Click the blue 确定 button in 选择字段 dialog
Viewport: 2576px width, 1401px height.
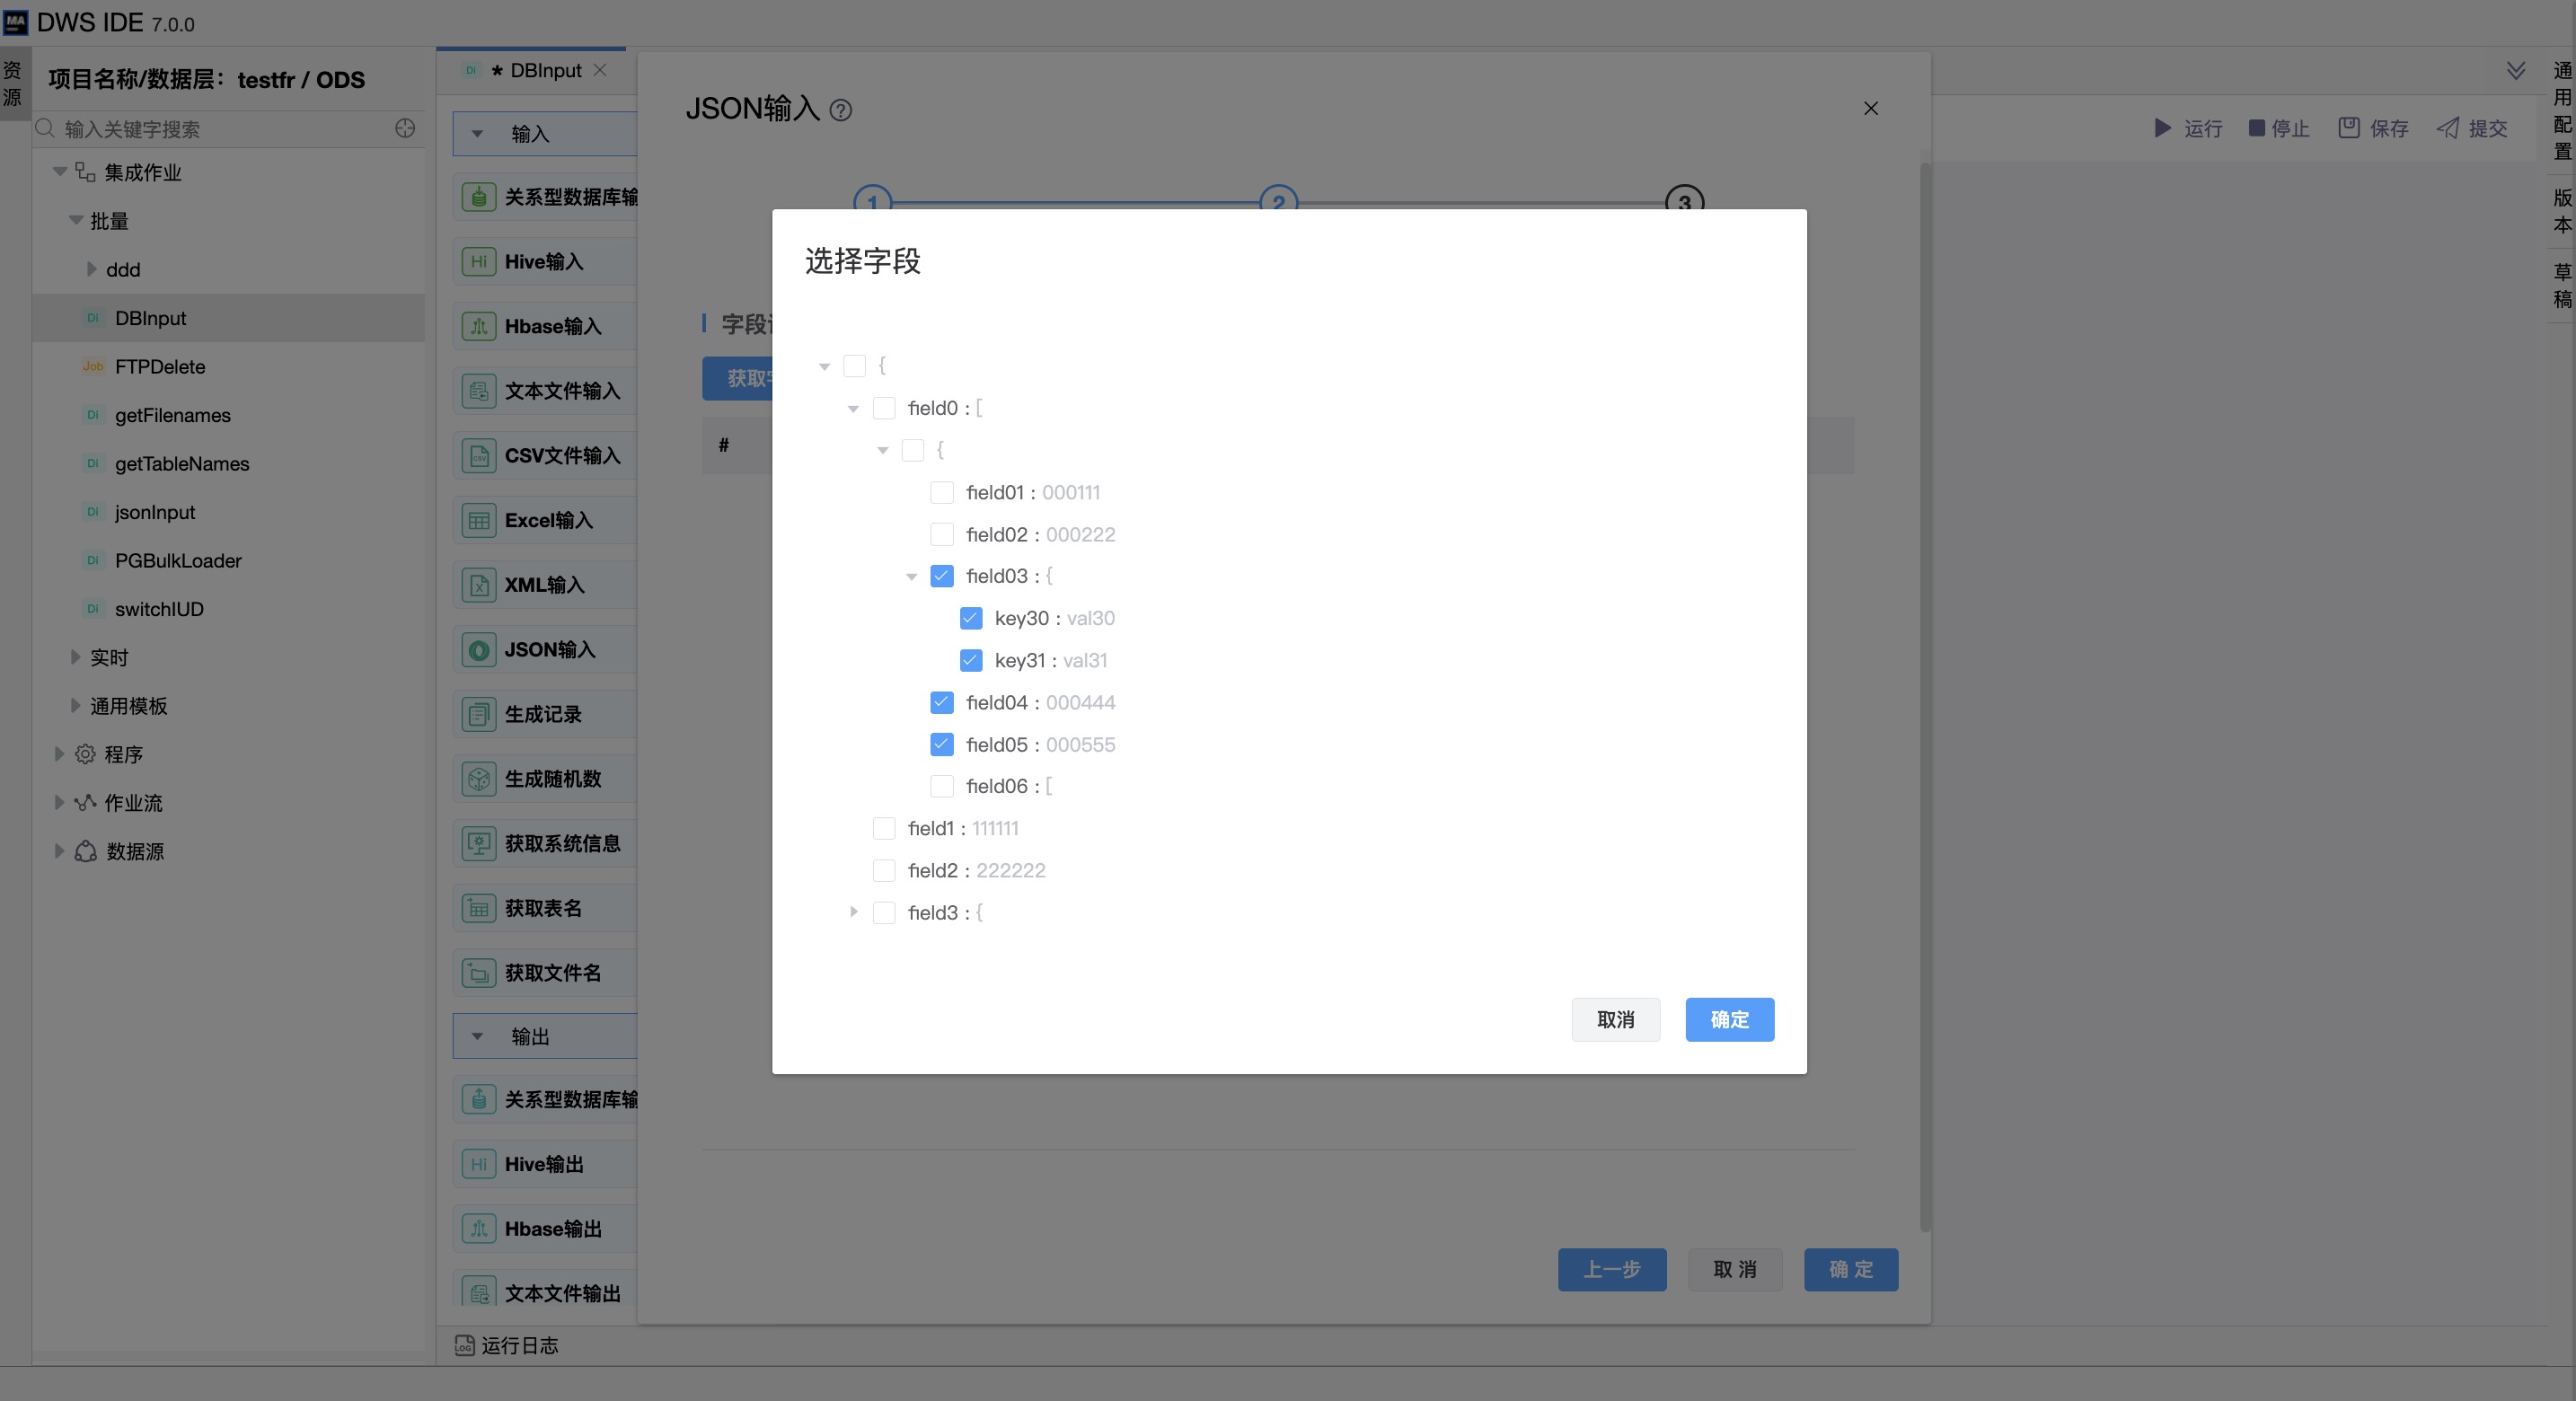pyautogui.click(x=1729, y=1019)
